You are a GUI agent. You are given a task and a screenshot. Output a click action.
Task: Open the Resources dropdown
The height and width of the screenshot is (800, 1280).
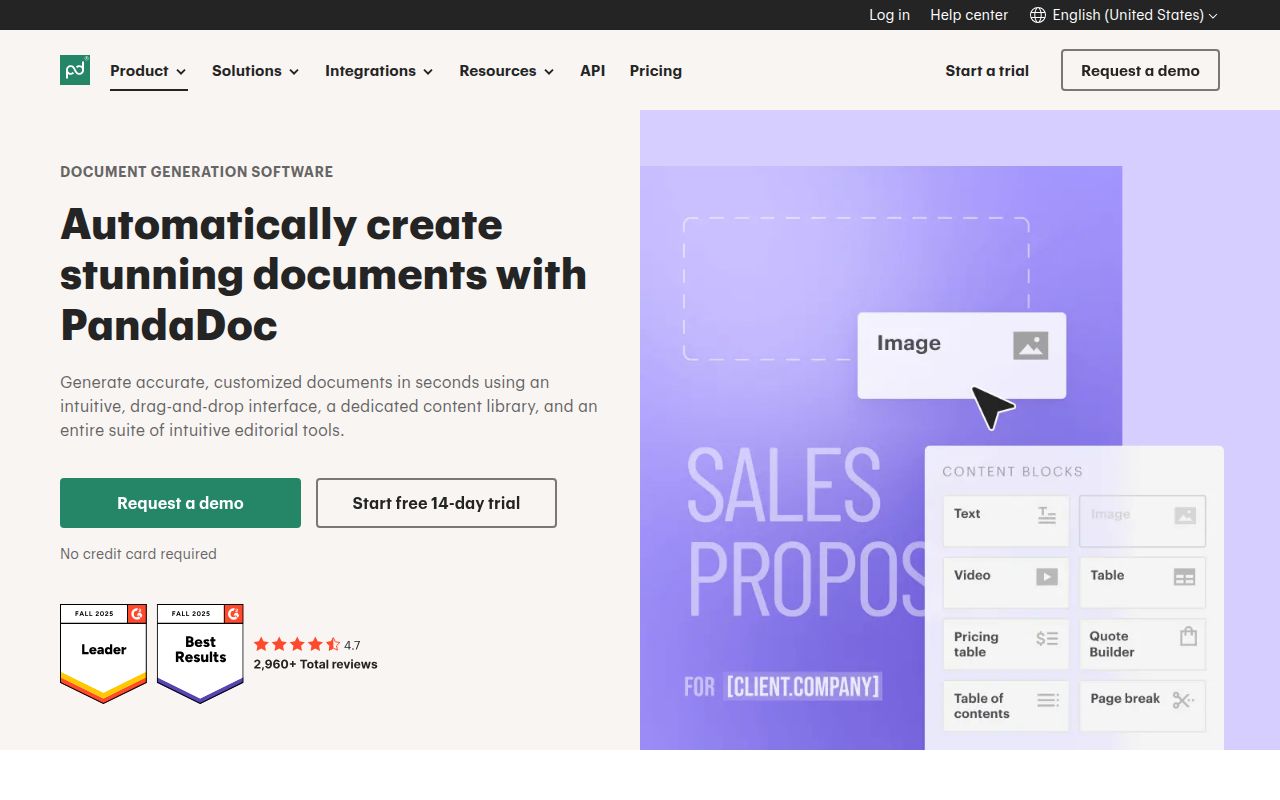(507, 71)
